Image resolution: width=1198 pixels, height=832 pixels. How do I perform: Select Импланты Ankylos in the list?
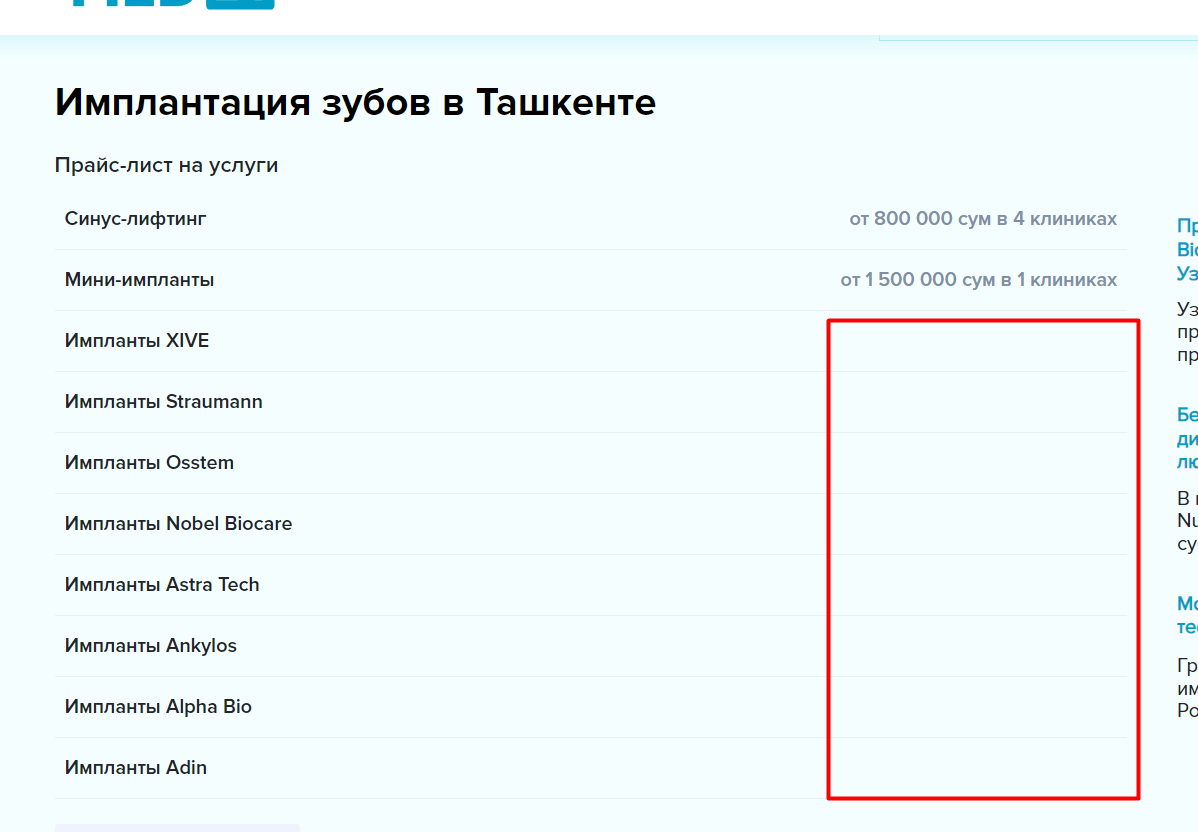click(591, 647)
